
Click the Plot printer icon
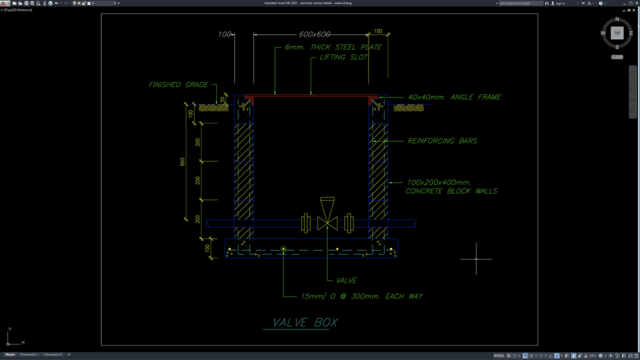pos(51,3)
